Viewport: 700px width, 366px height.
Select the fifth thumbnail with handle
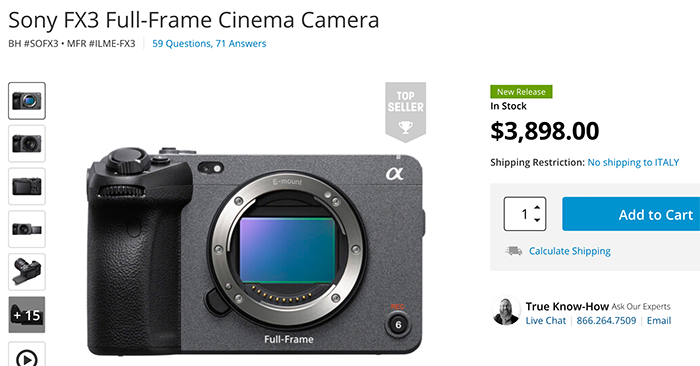[27, 272]
